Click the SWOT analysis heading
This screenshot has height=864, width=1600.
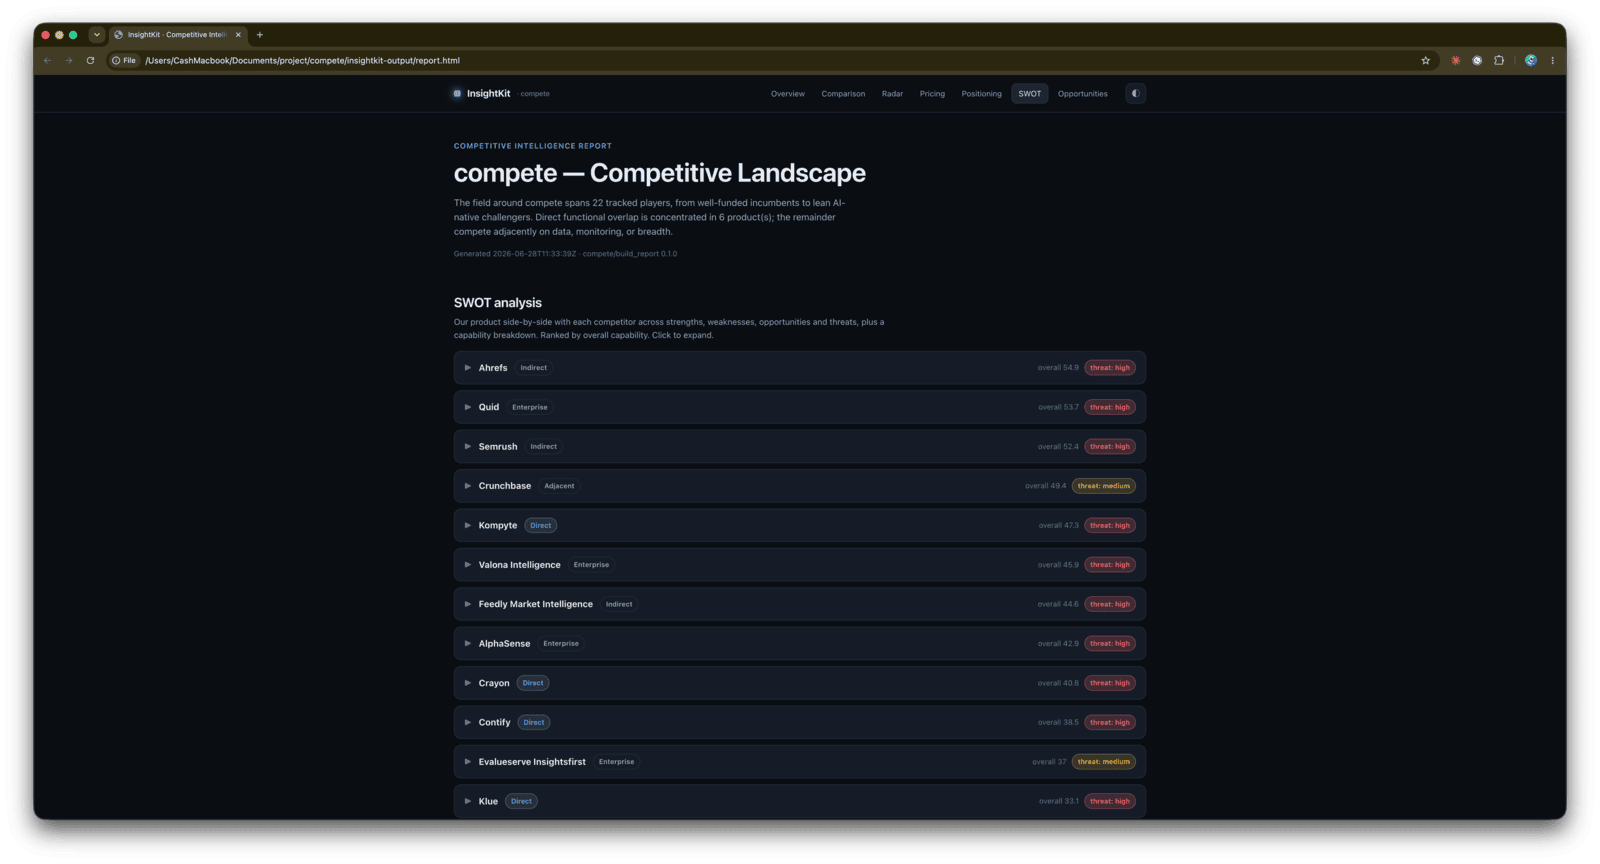tap(498, 303)
